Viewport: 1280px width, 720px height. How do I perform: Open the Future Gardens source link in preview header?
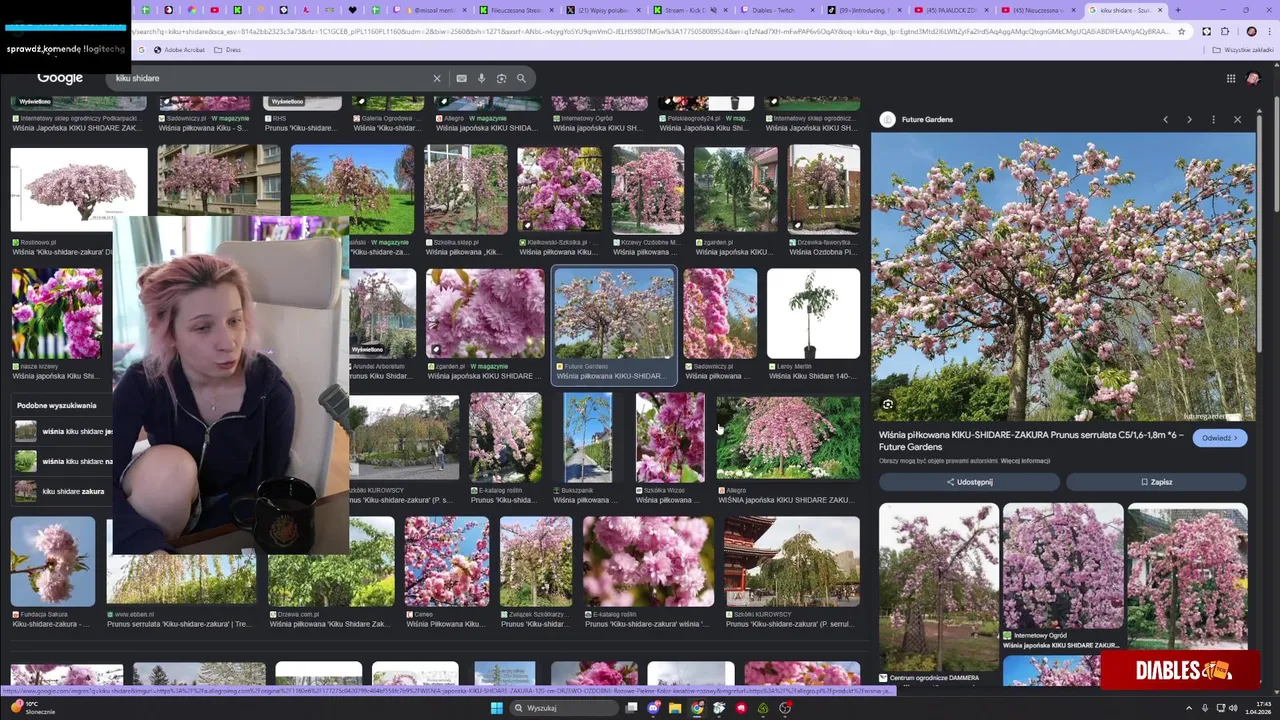point(927,119)
